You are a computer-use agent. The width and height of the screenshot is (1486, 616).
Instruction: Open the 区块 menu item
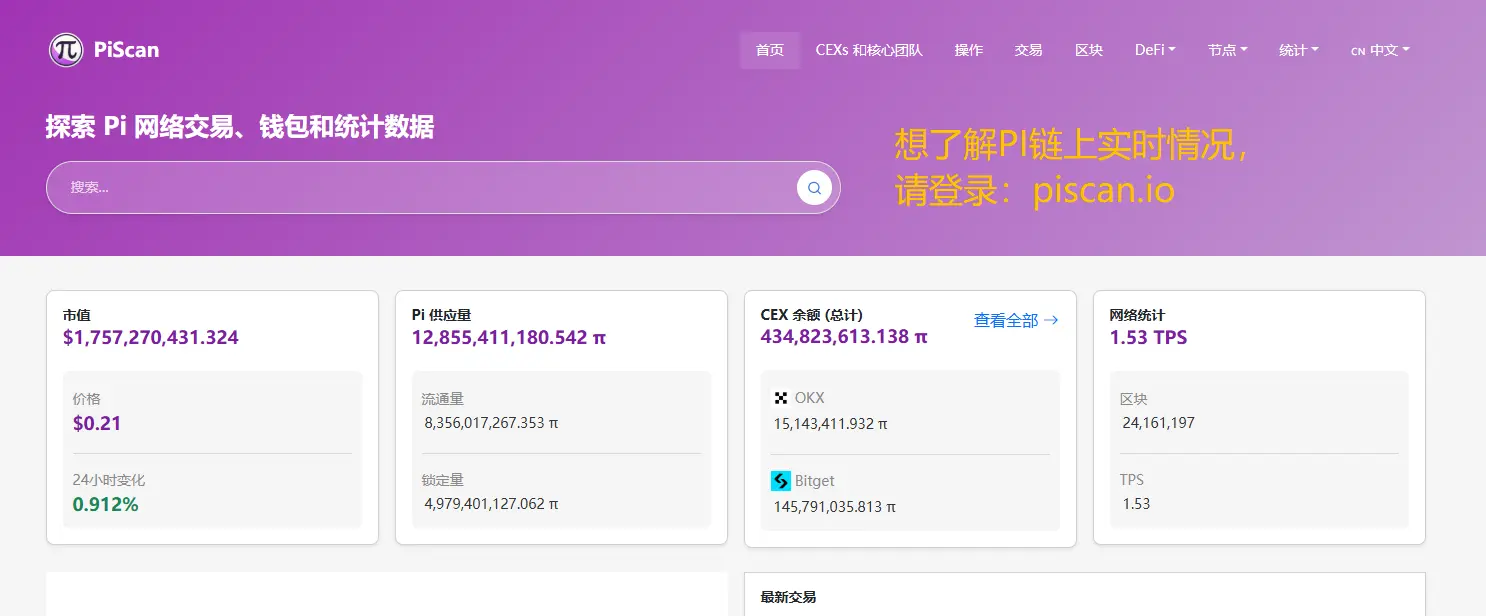[1089, 50]
